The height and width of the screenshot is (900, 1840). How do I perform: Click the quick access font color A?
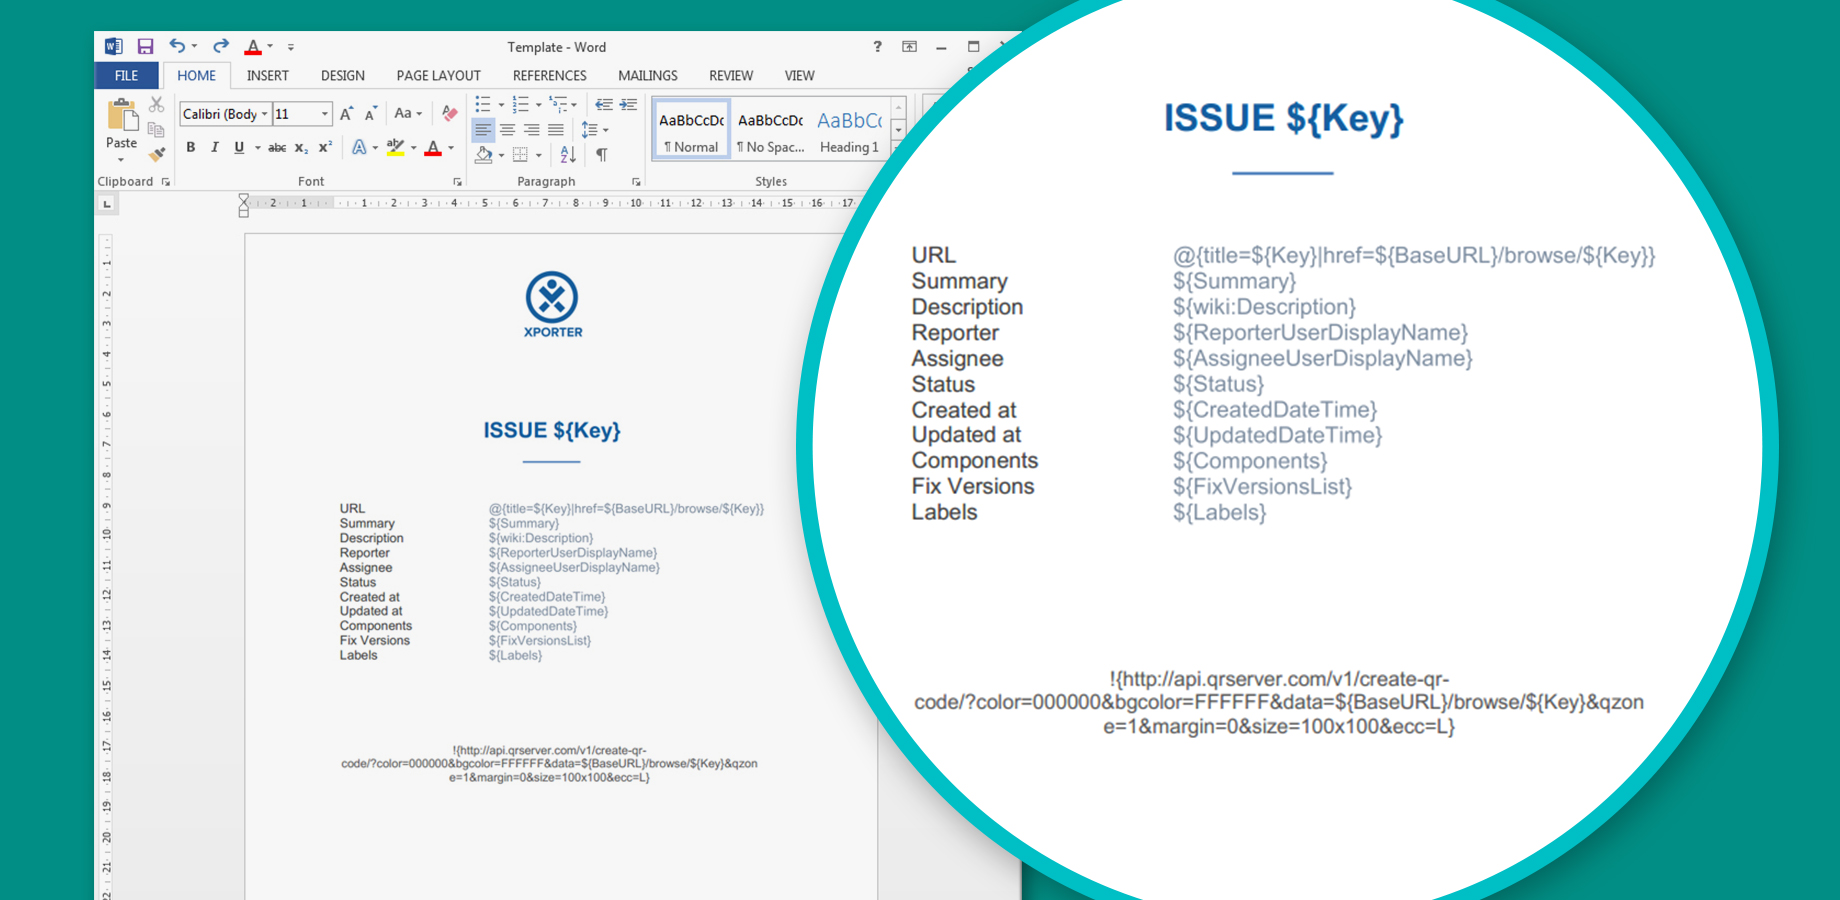tap(253, 46)
